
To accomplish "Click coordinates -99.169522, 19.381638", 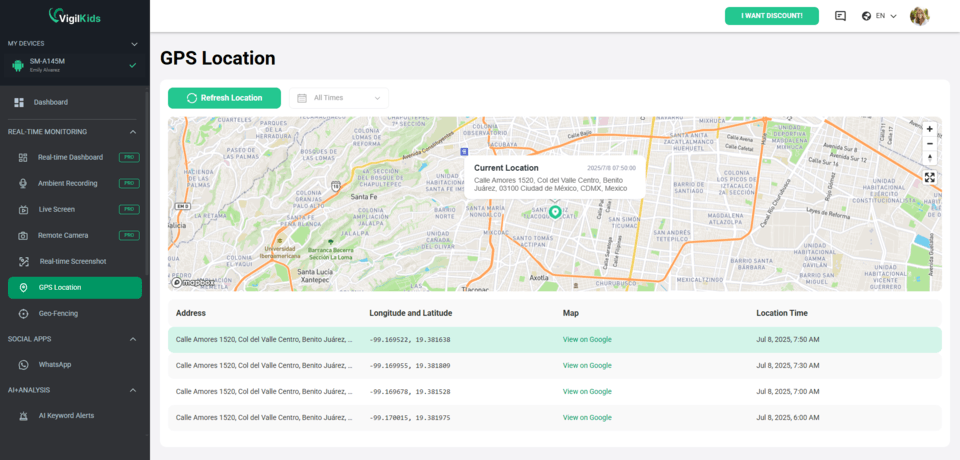I will [410, 340].
